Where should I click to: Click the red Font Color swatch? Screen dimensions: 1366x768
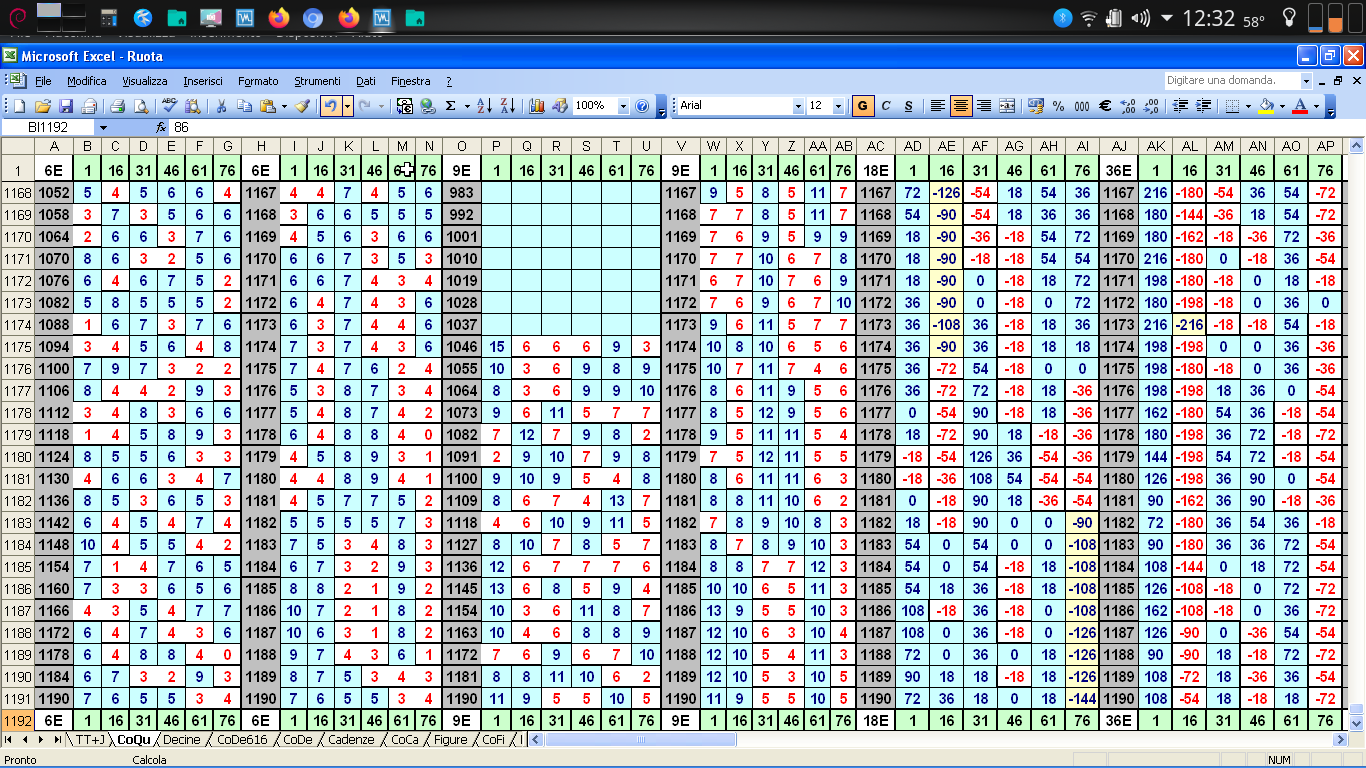(x=1300, y=105)
